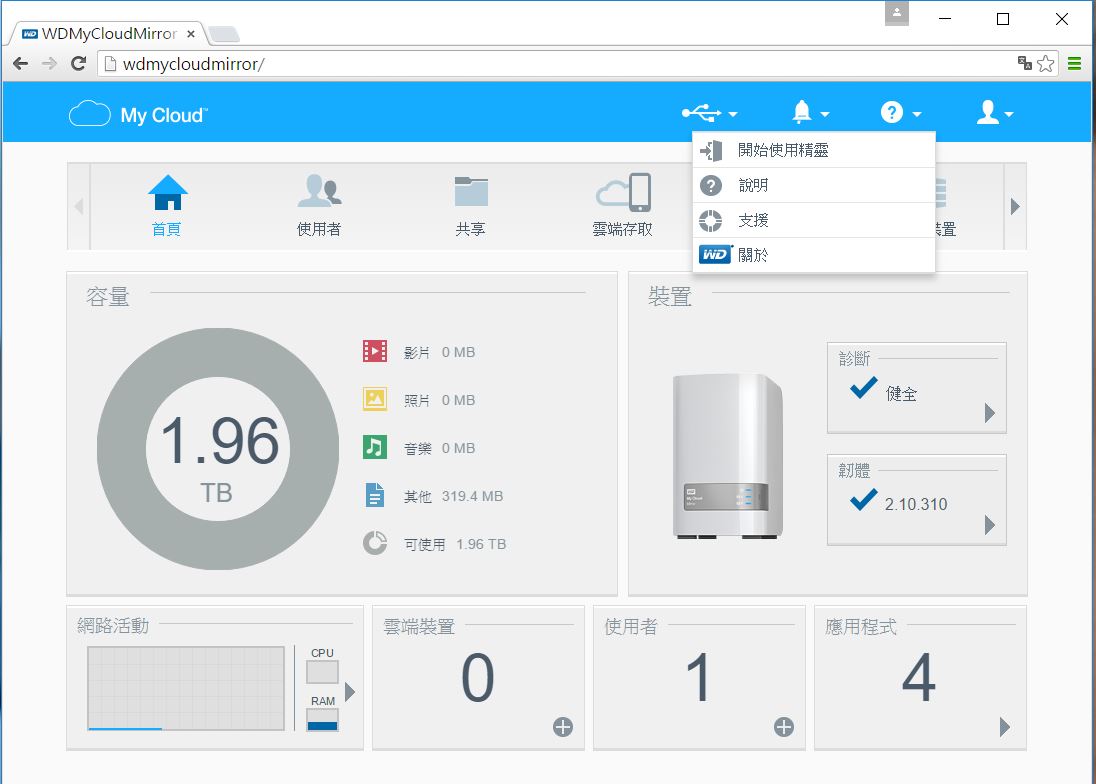
Task: Click the 照片 photo icon
Action: tap(375, 399)
